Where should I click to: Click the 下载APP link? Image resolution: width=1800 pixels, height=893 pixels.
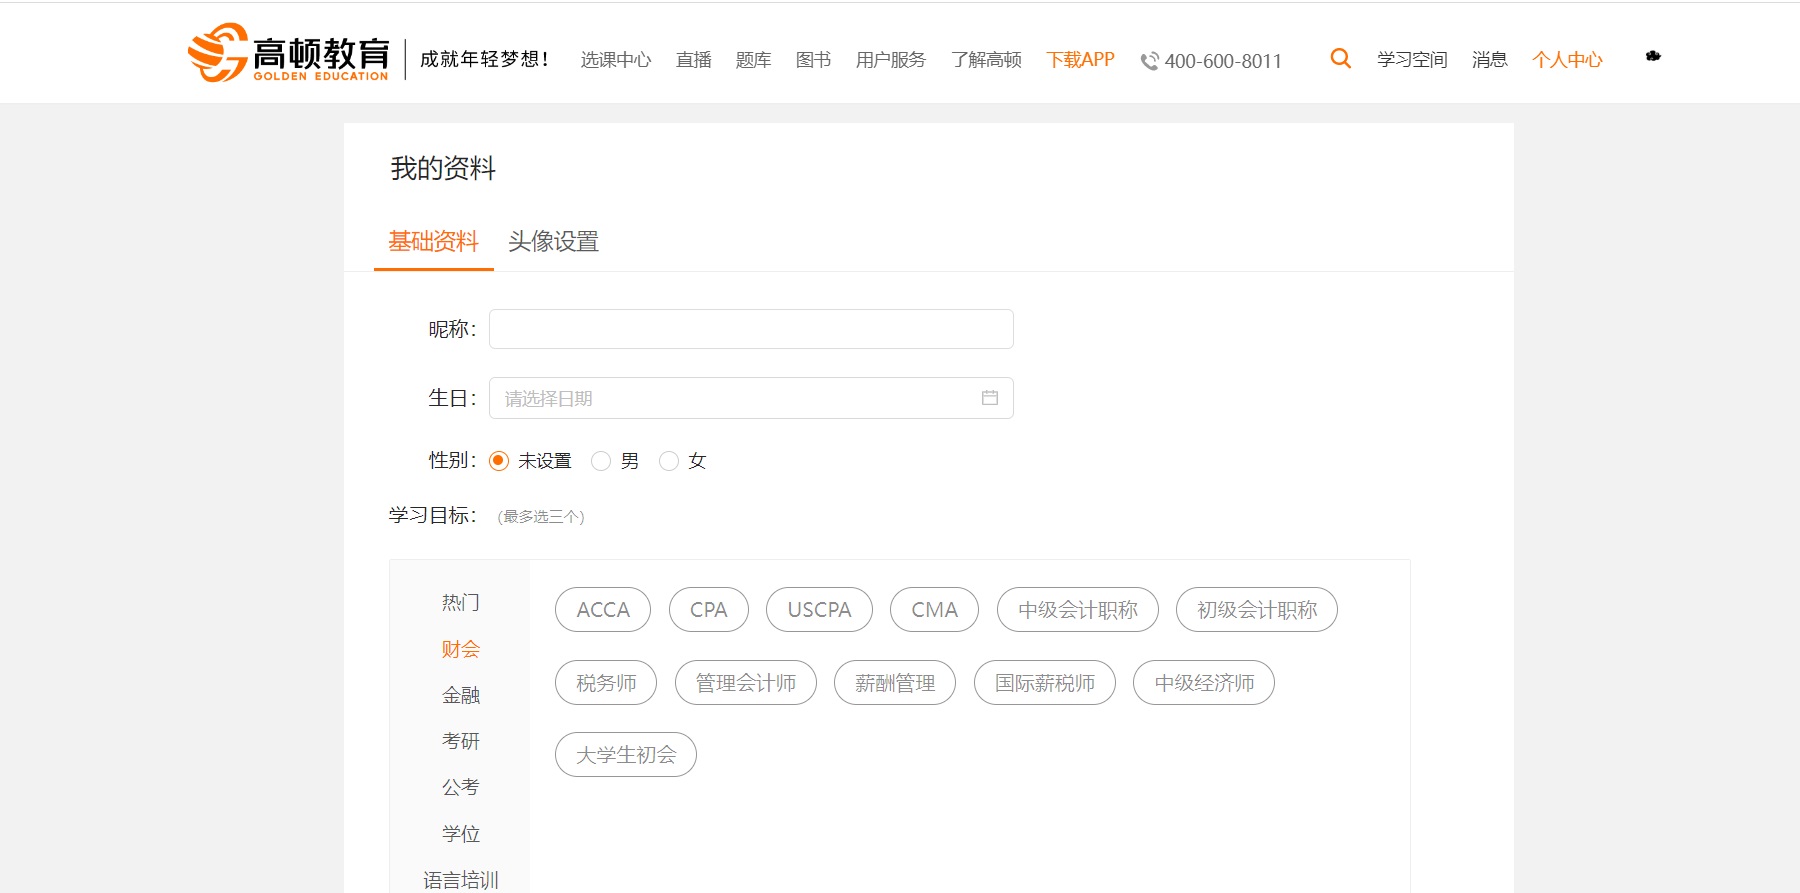[1081, 60]
